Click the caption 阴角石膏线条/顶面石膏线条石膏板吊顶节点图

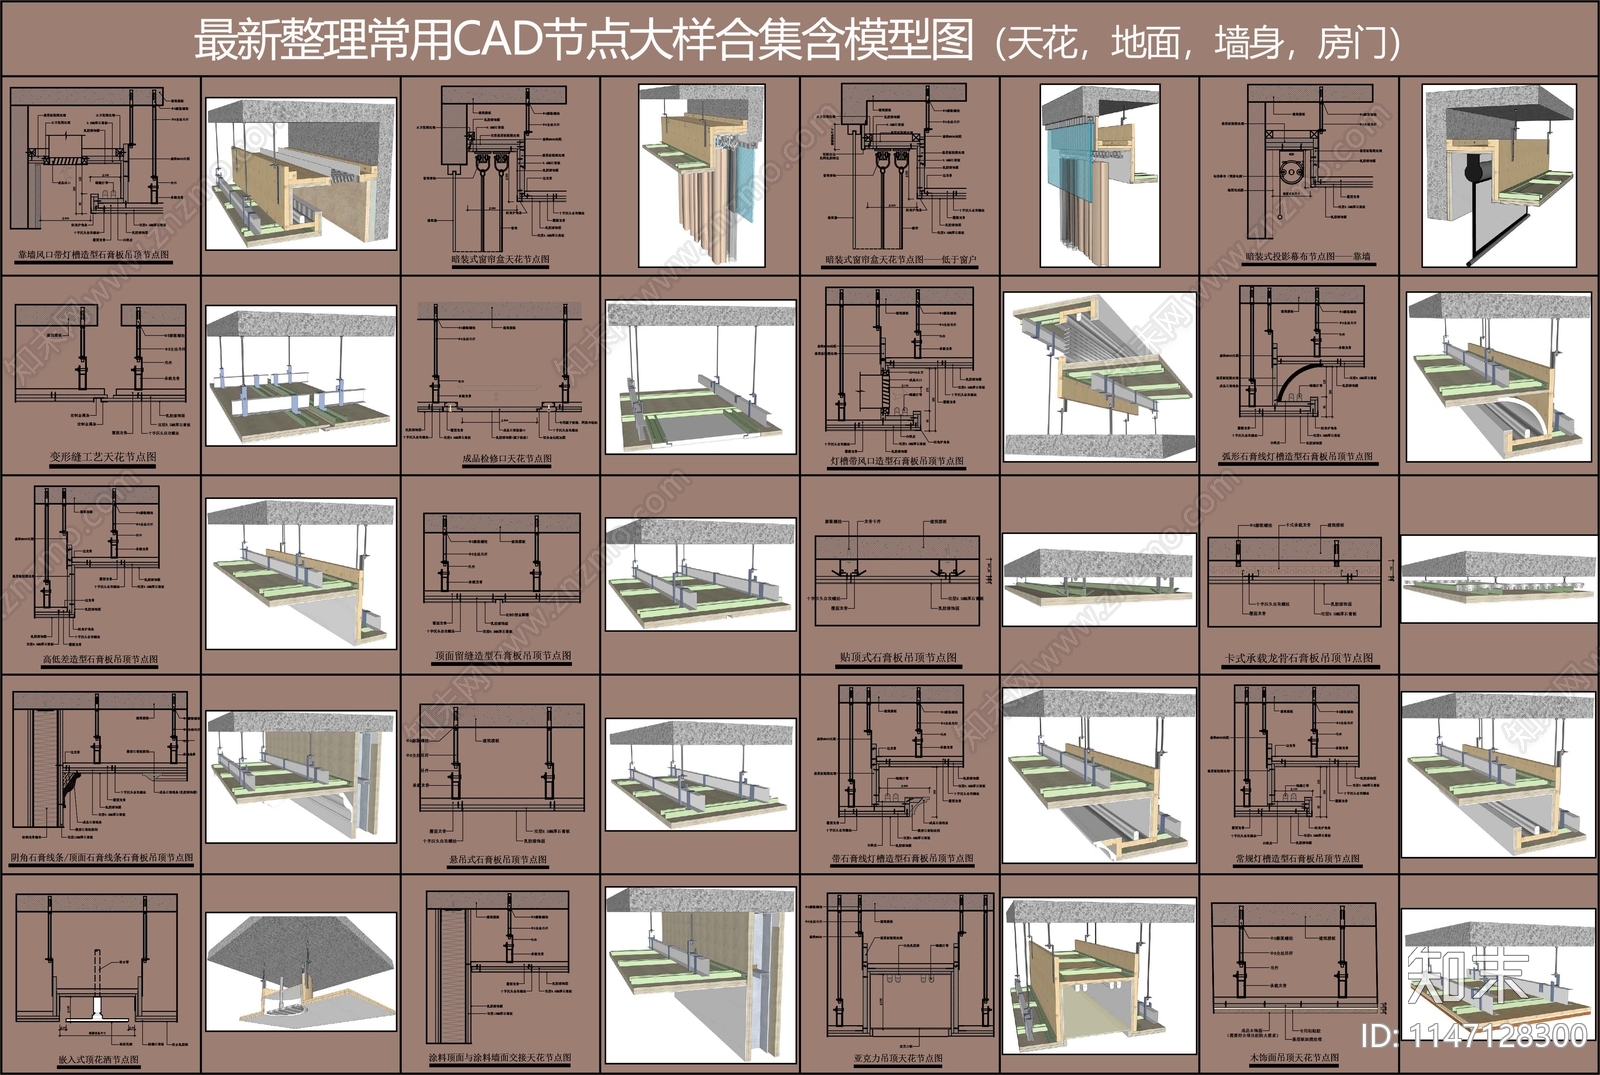(x=102, y=858)
